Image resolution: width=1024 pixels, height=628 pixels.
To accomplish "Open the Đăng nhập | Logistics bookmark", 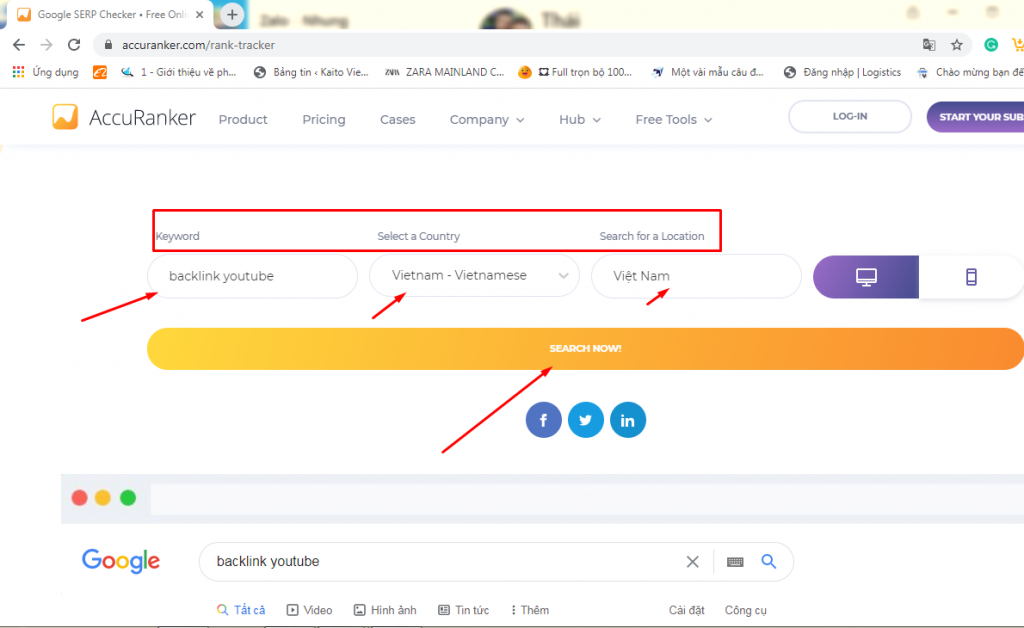I will pos(842,72).
